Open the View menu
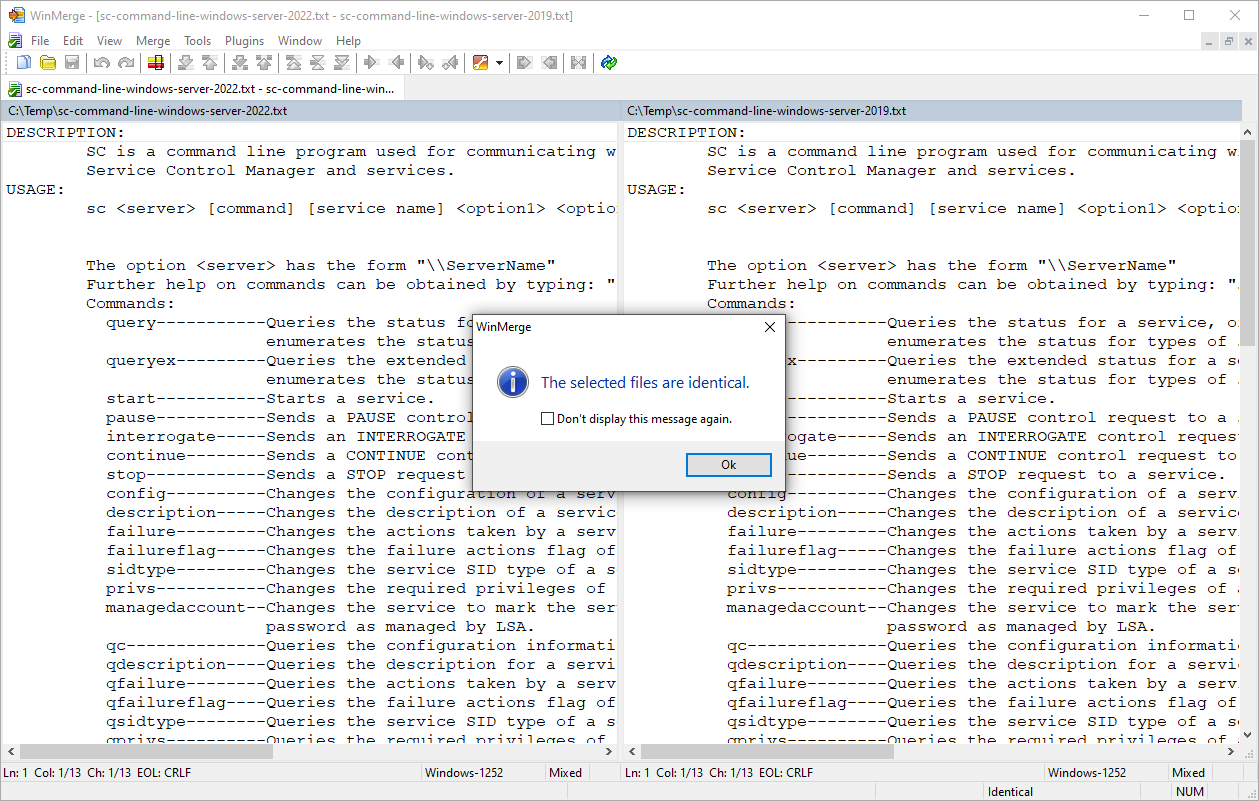This screenshot has height=801, width=1259. (x=109, y=41)
